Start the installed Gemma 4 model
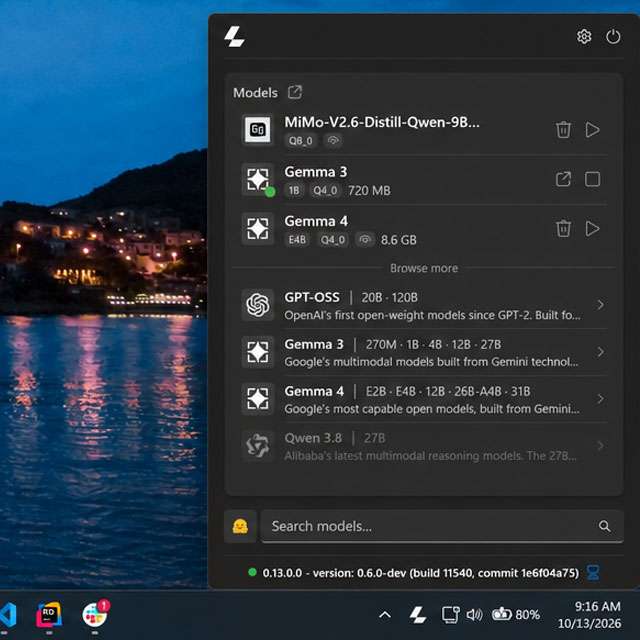 [592, 228]
